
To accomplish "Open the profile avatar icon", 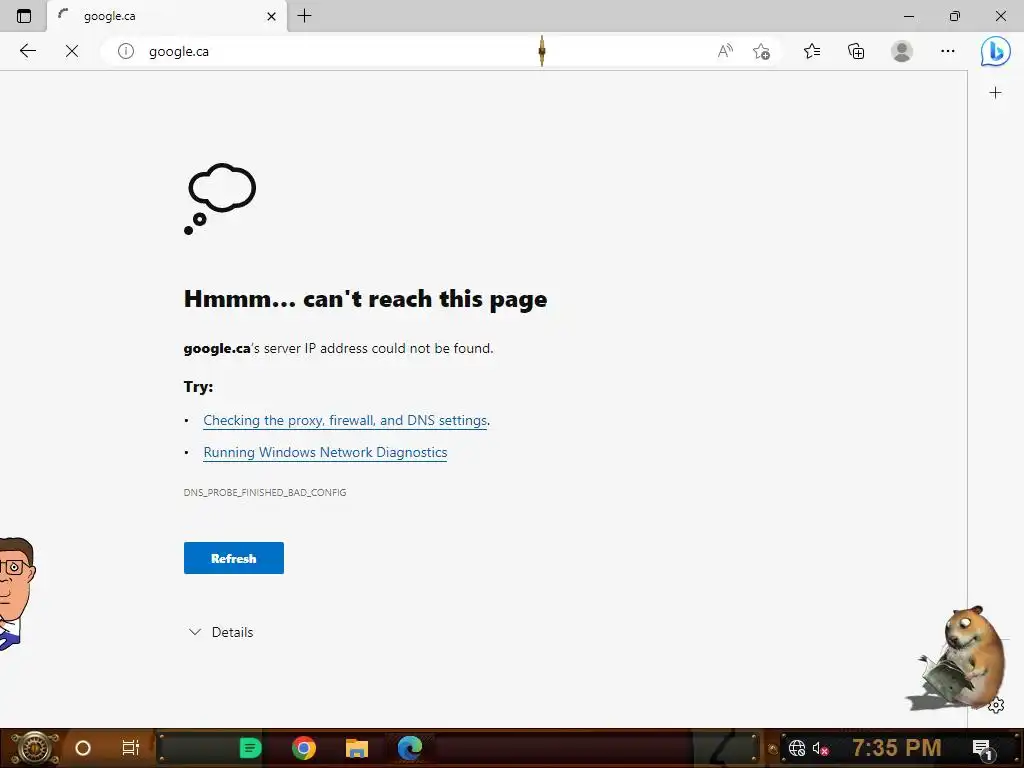I will point(902,51).
